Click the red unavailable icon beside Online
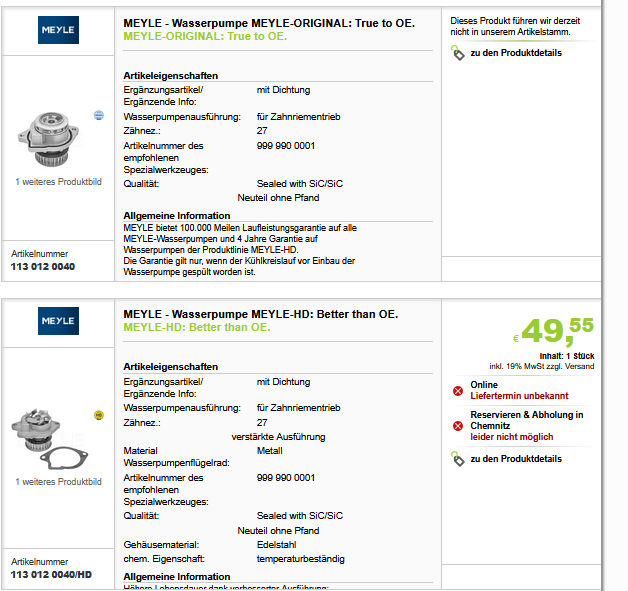The image size is (628, 591). pyautogui.click(x=458, y=391)
